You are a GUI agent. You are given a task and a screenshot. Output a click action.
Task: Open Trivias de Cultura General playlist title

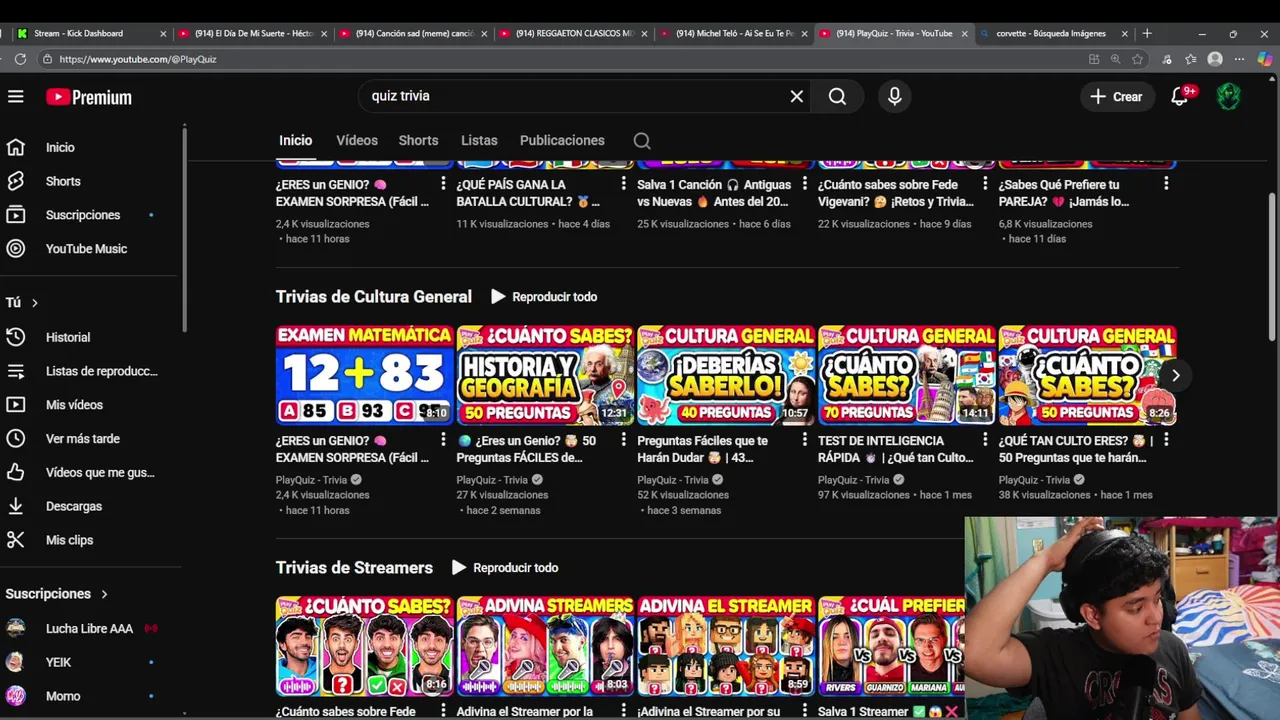[374, 297]
